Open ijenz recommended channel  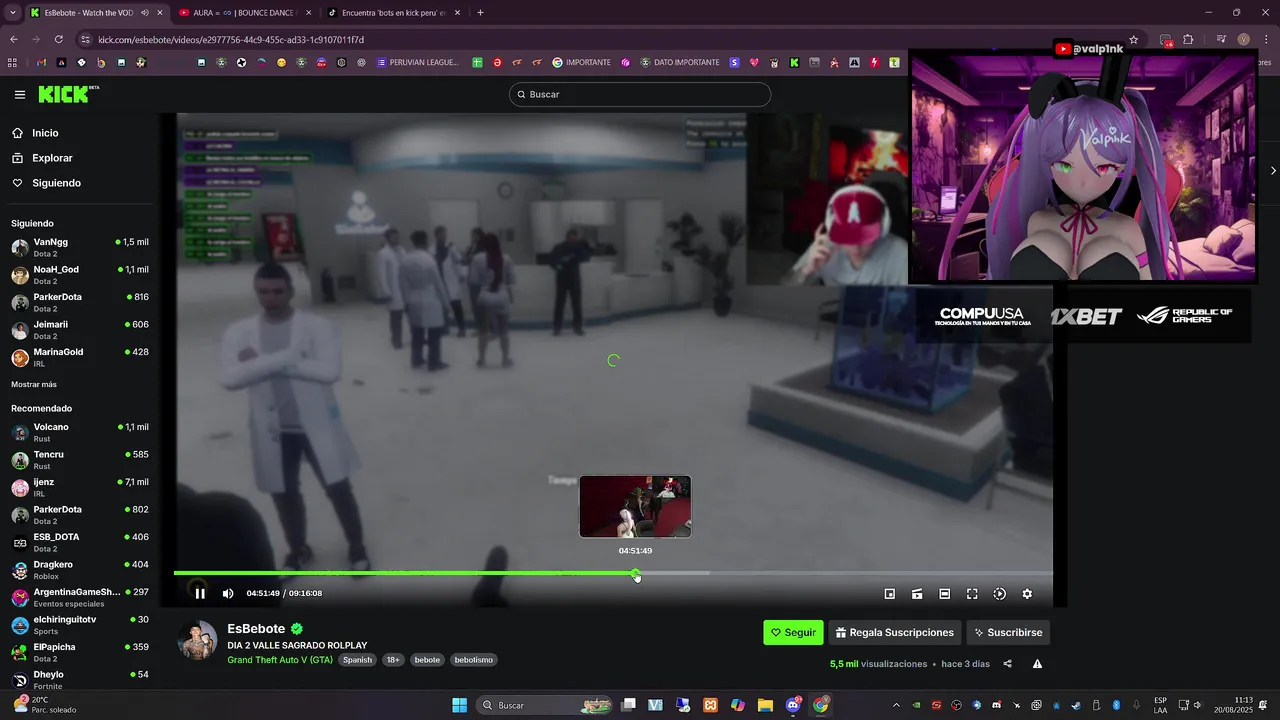coord(80,487)
